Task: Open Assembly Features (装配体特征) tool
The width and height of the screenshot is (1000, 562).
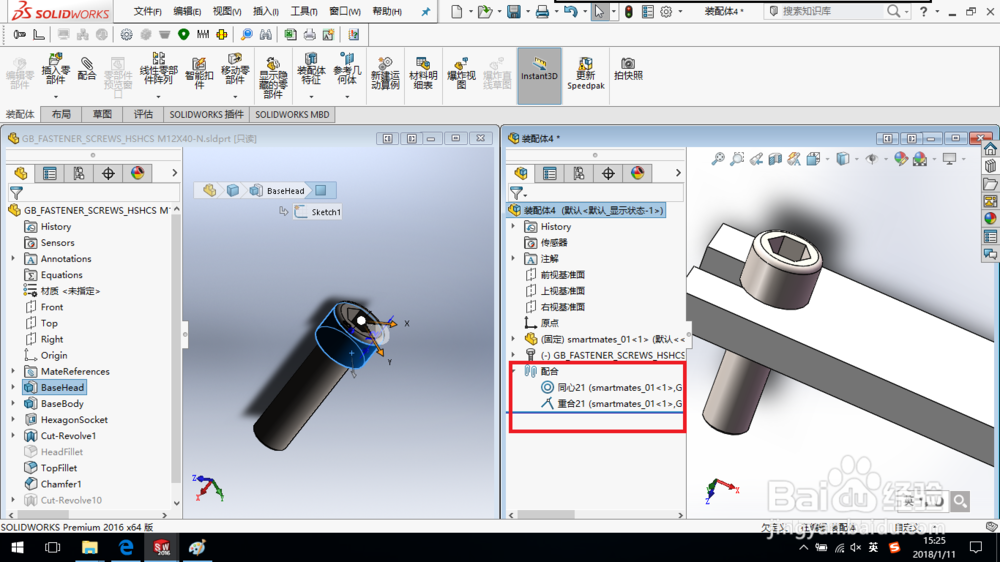Action: pyautogui.click(x=311, y=69)
